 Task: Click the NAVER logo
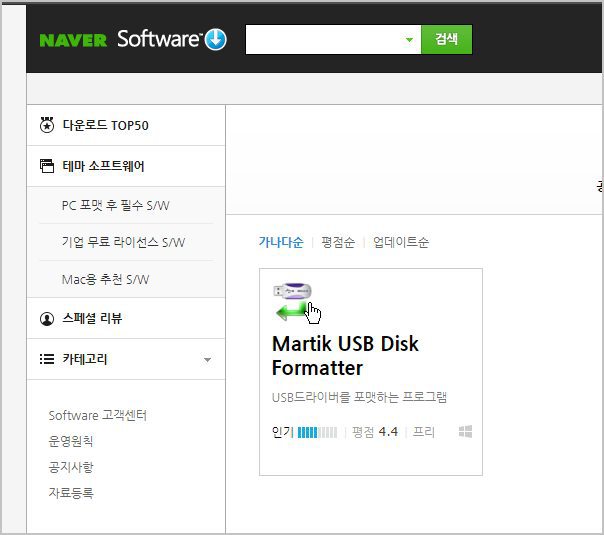tap(74, 41)
